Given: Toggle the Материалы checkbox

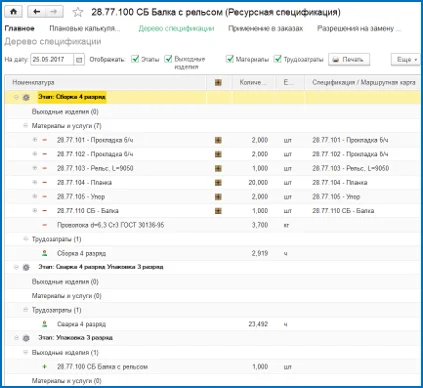Looking at the screenshot, I should (x=229, y=59).
